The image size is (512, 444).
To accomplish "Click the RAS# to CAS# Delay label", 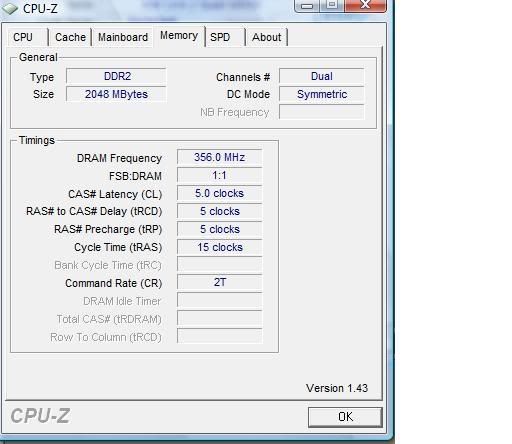I will pyautogui.click(x=94, y=211).
